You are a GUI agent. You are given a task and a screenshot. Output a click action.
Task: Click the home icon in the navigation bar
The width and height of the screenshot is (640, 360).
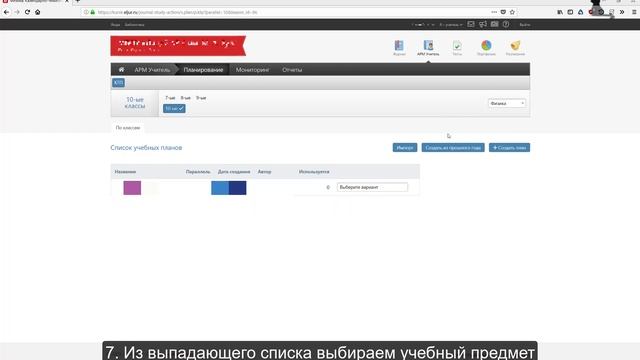click(x=121, y=69)
